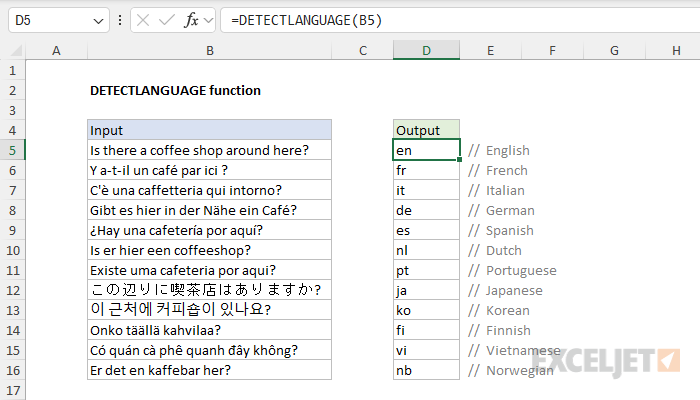Click the Japanese sentence cell in row 12

[x=209, y=290]
